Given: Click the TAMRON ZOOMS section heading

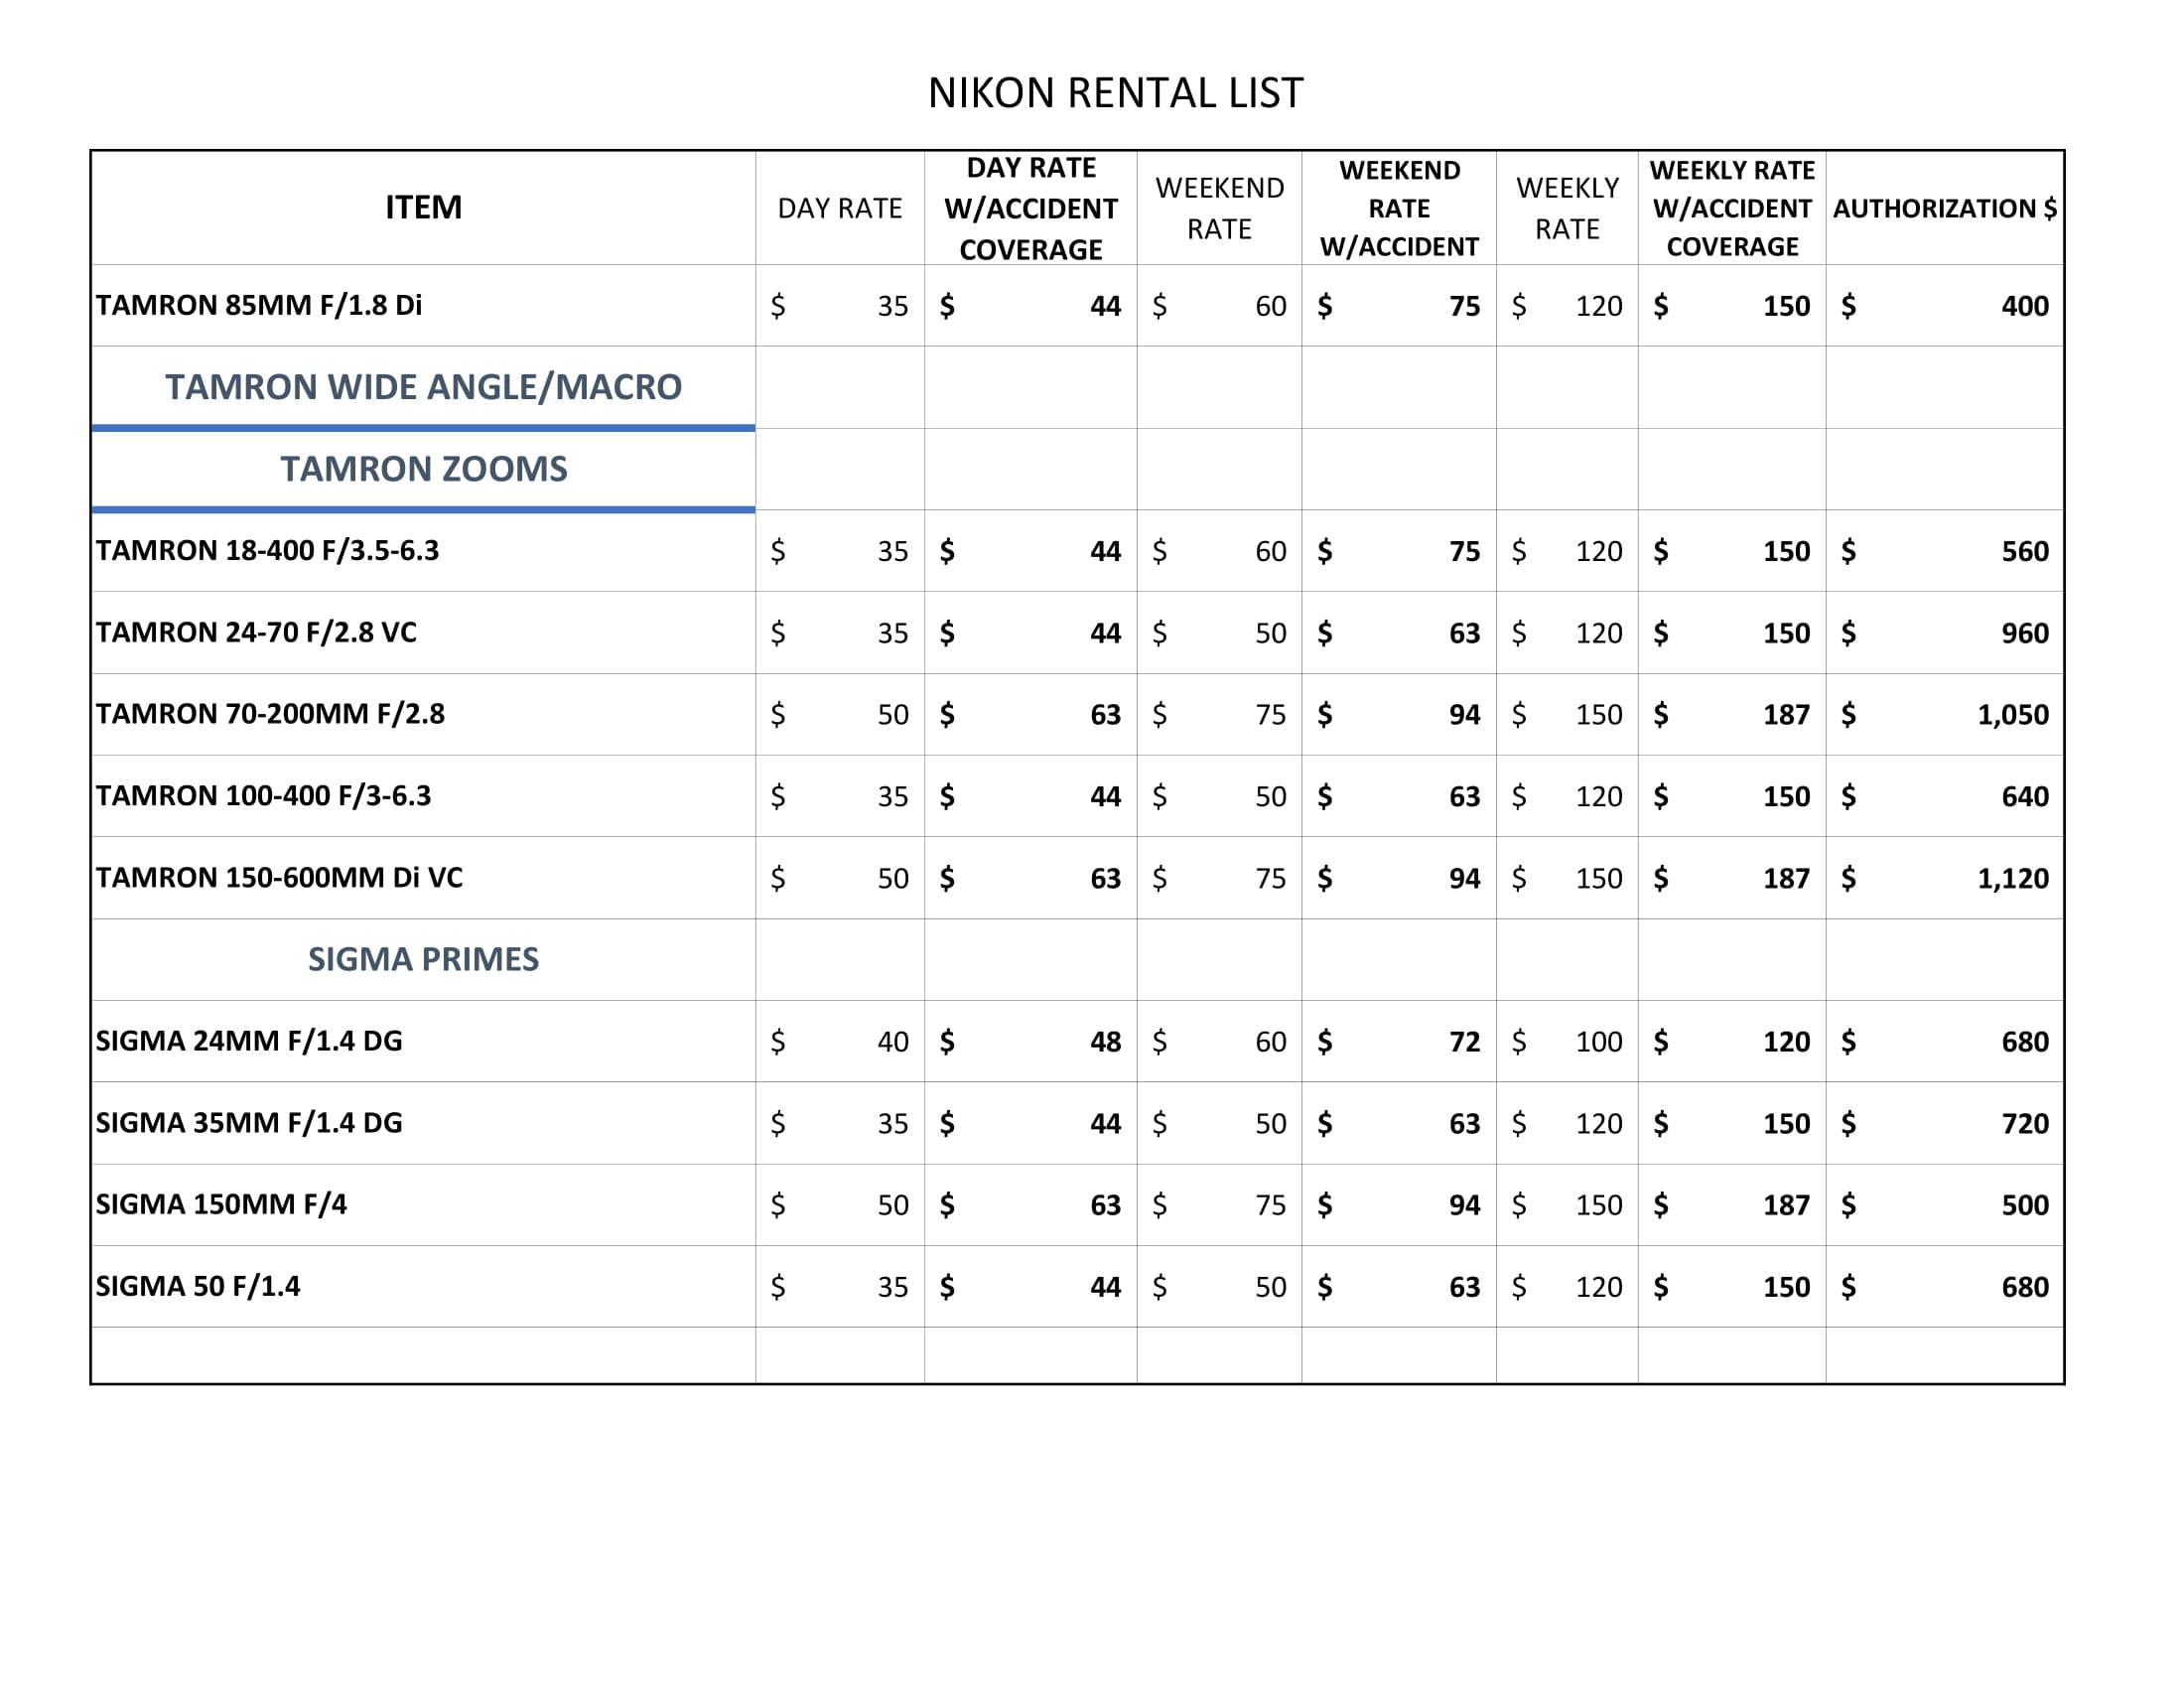Looking at the screenshot, I should tap(423, 469).
